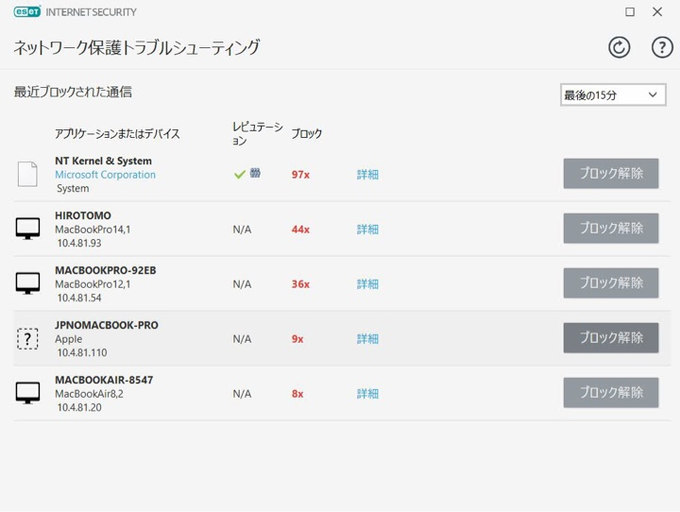
Task: Click the unknown device icon for JPNOMACBOOK-PRO
Action: point(27,339)
